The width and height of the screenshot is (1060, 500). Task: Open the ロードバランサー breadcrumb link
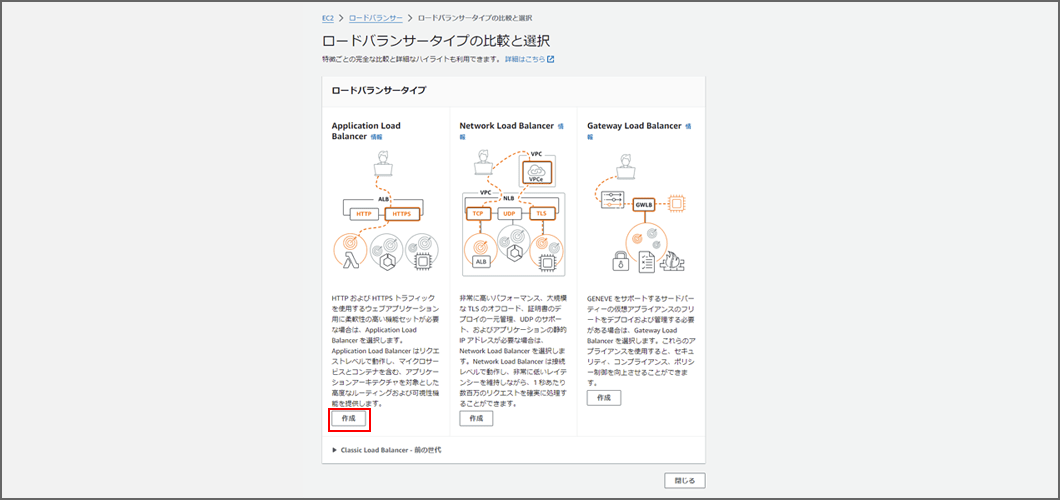click(376, 17)
